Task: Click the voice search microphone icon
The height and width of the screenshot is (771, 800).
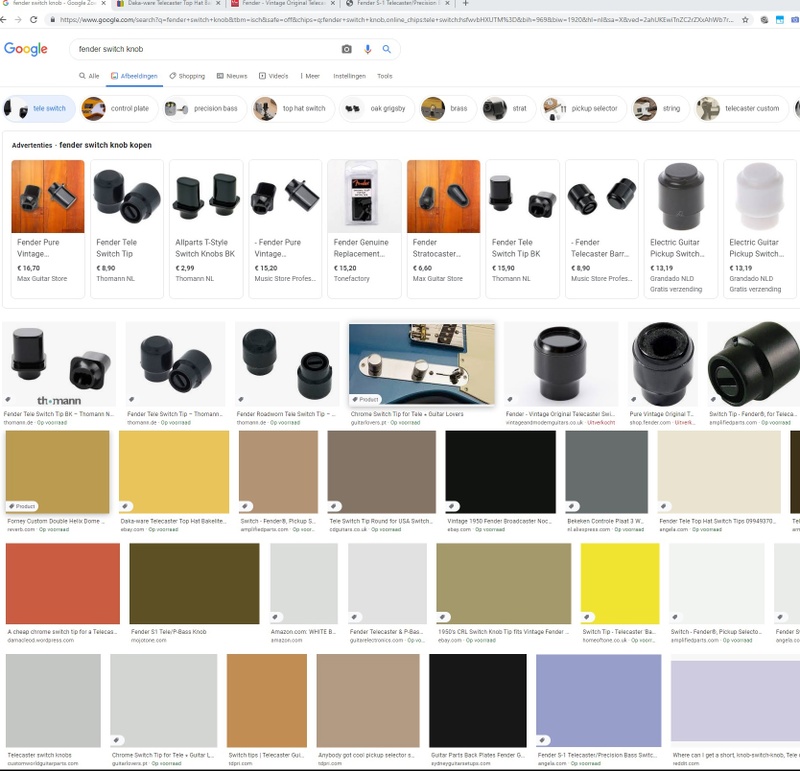Action: click(367, 49)
